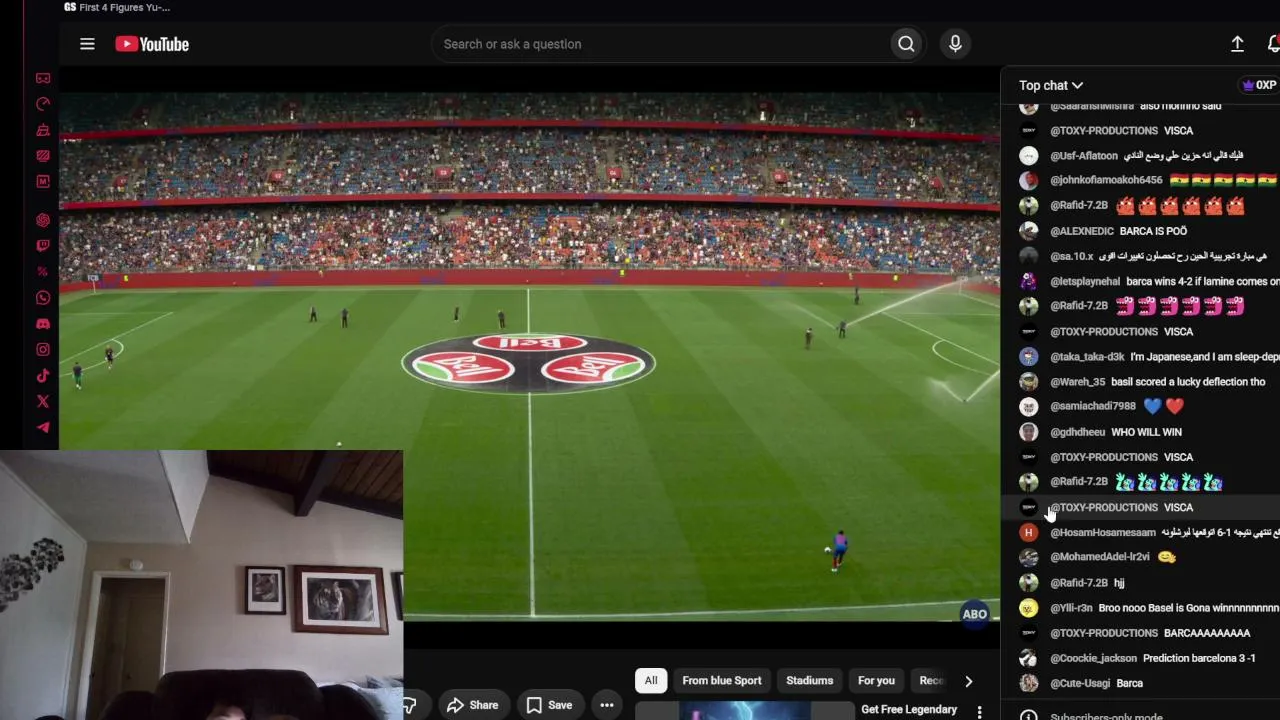Viewport: 1280px width, 720px height.
Task: Click @Wareh_35 username in chat
Action: tap(1077, 382)
